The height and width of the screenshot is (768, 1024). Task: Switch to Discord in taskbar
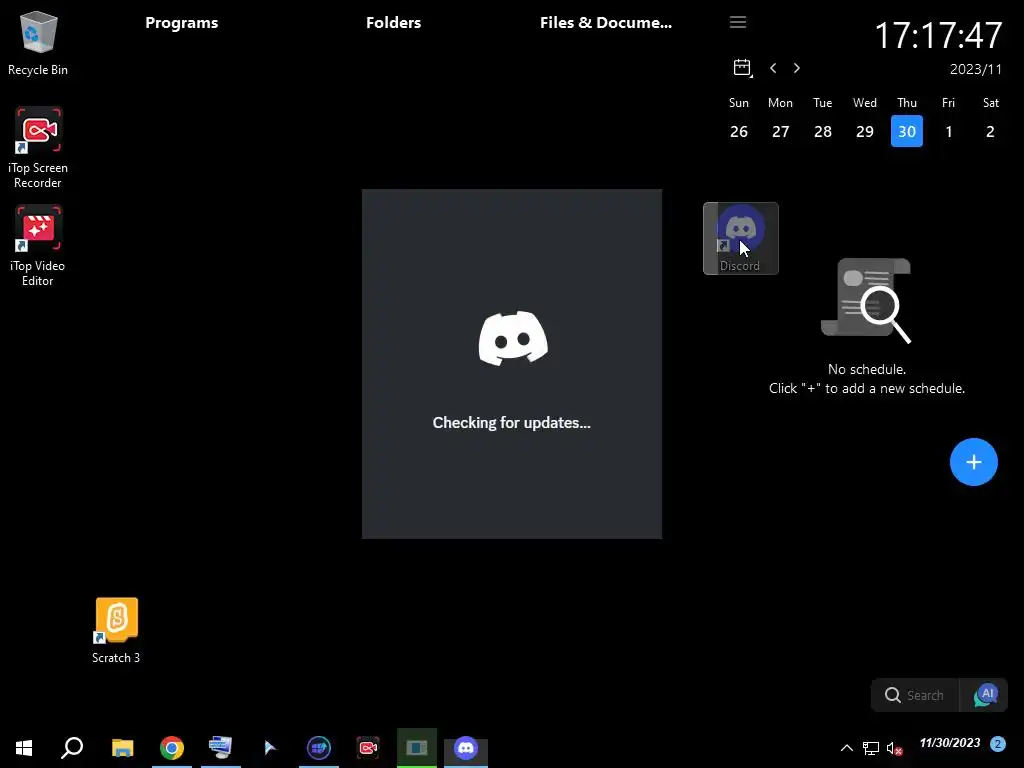pos(466,748)
